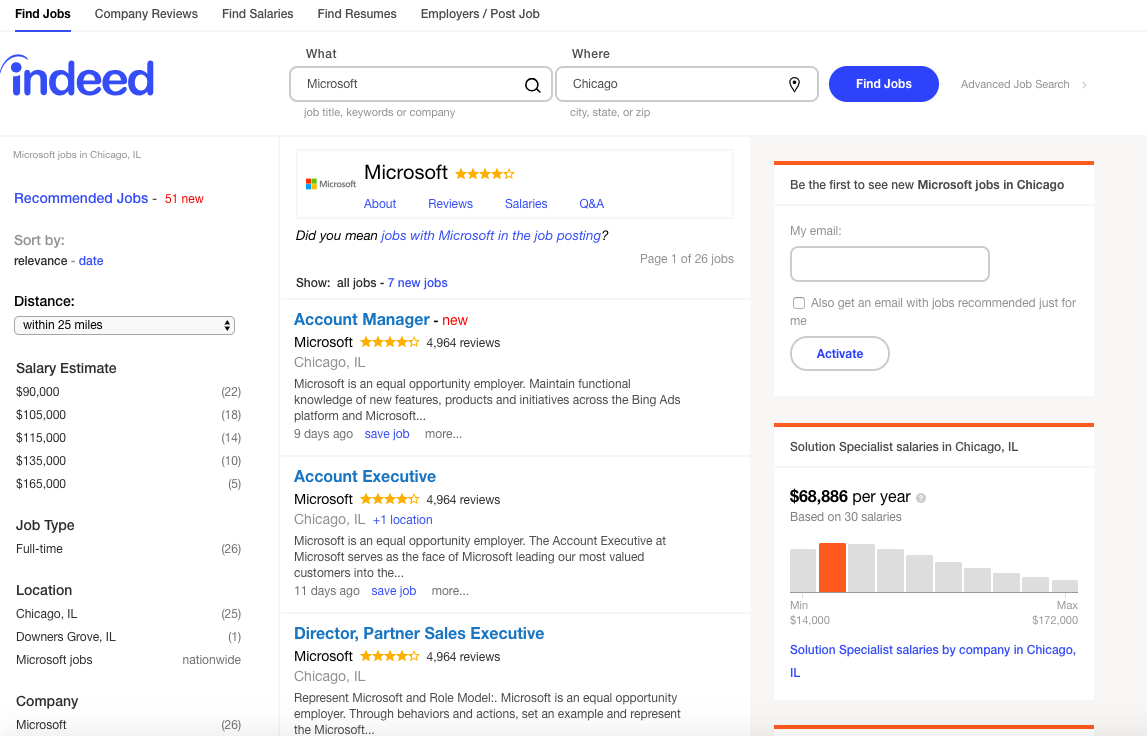Sort results by date
This screenshot has width=1147, height=736.
click(91, 261)
